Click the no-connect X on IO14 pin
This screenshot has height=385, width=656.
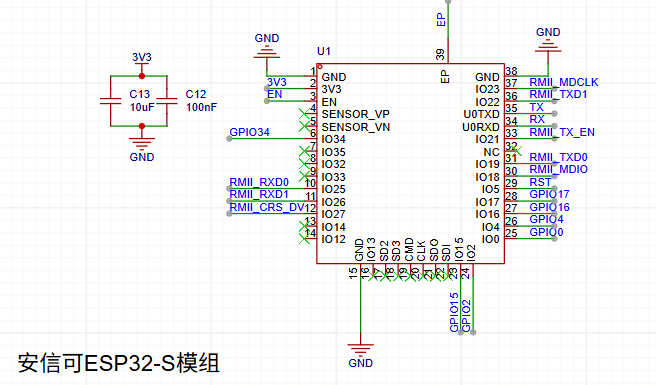coord(305,226)
